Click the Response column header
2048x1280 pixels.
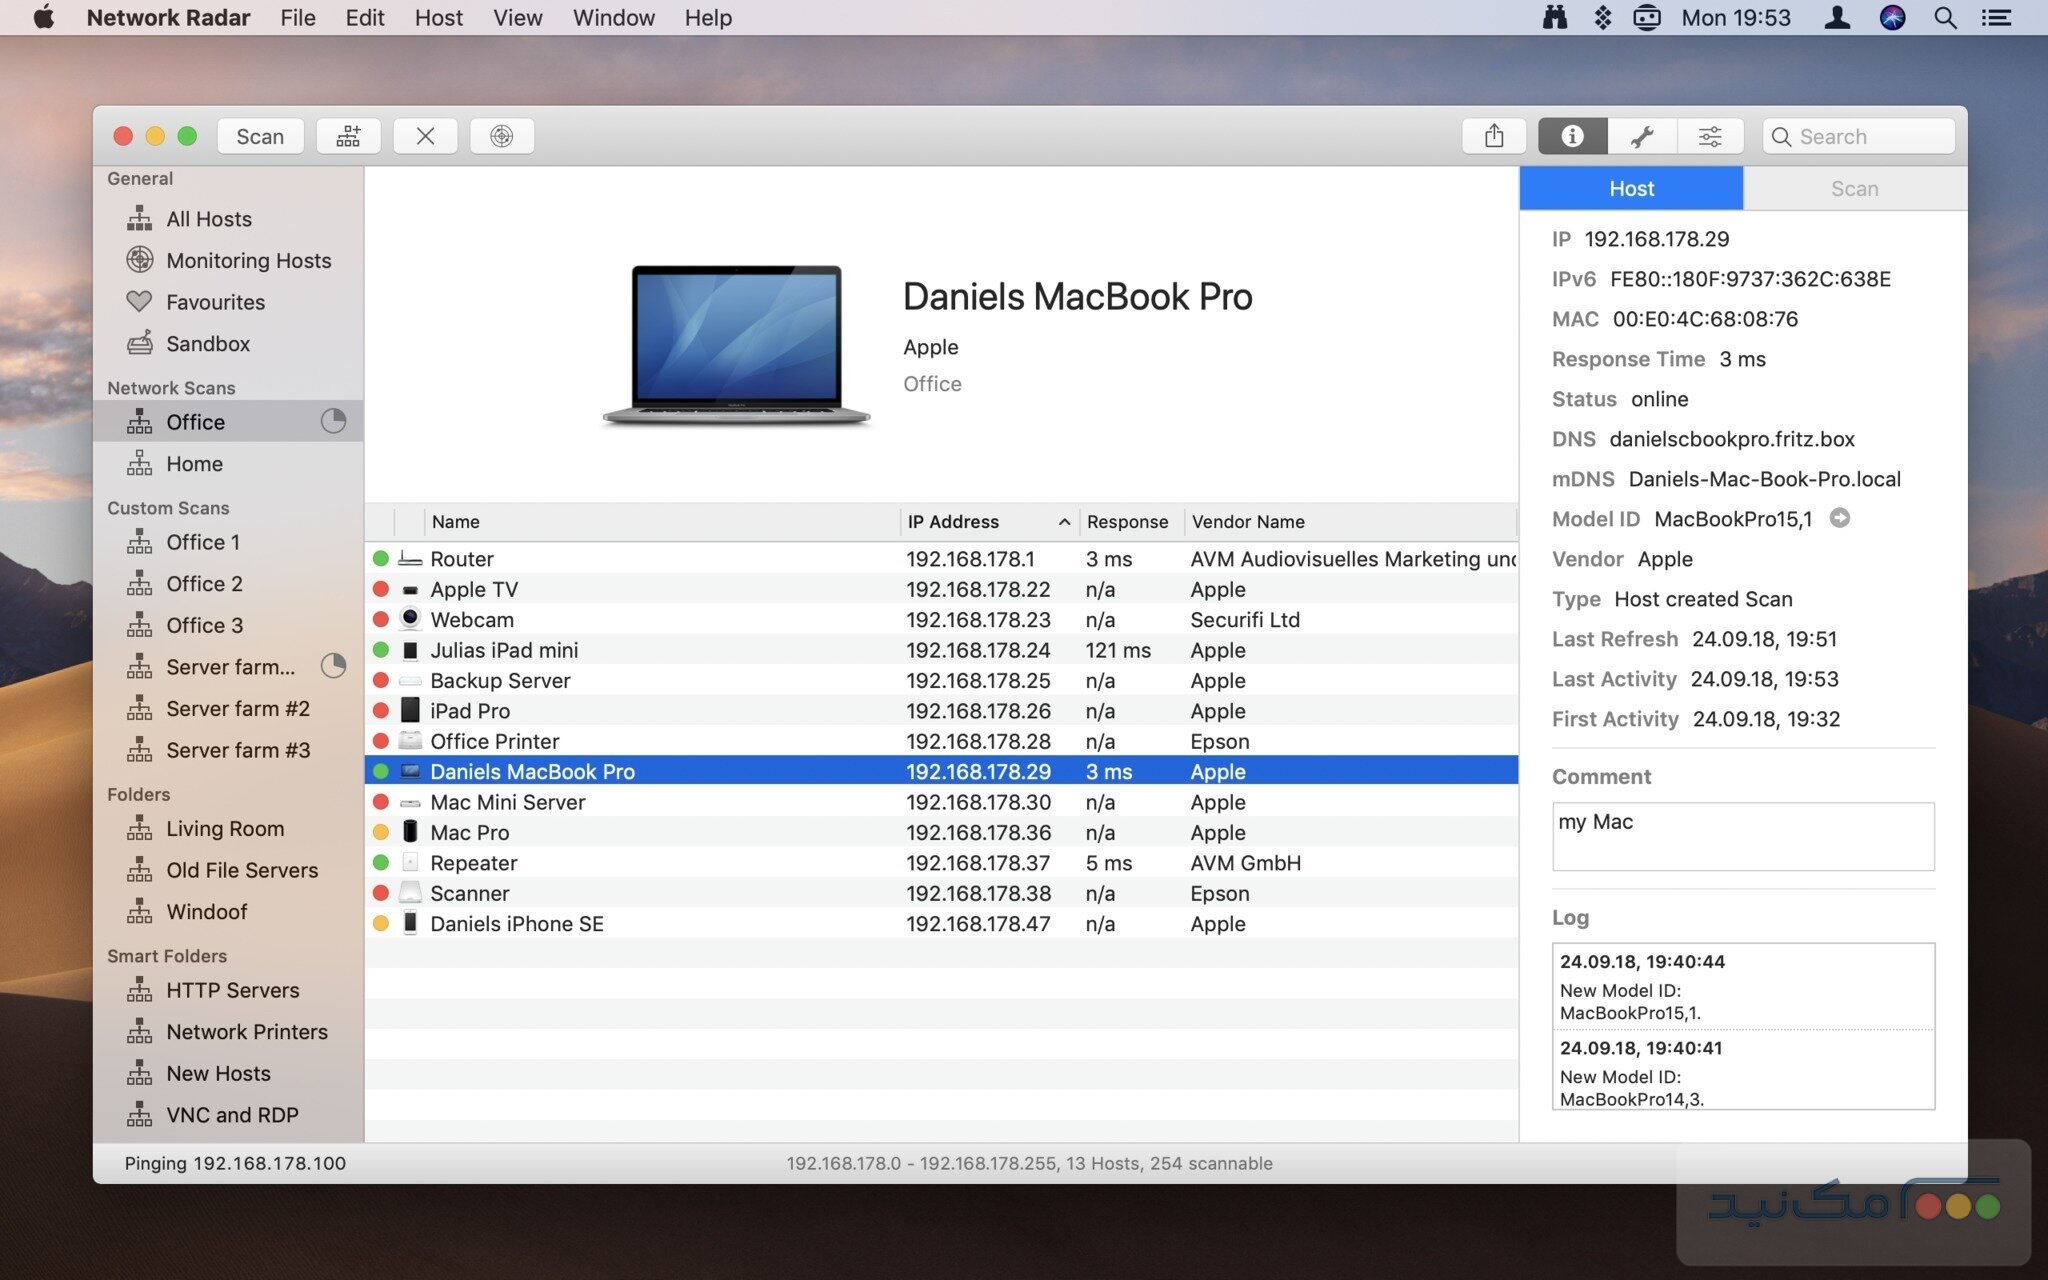click(x=1127, y=522)
